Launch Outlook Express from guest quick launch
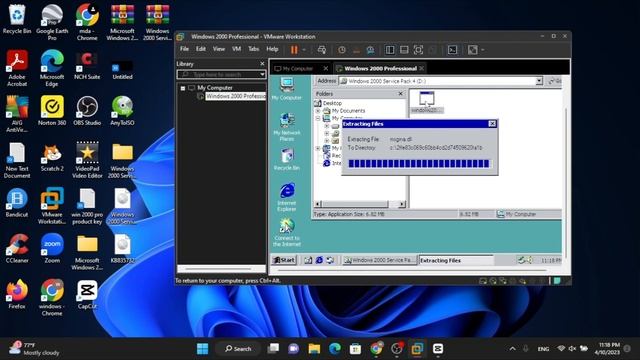Image resolution: width=640 pixels, height=360 pixels. tap(330, 260)
